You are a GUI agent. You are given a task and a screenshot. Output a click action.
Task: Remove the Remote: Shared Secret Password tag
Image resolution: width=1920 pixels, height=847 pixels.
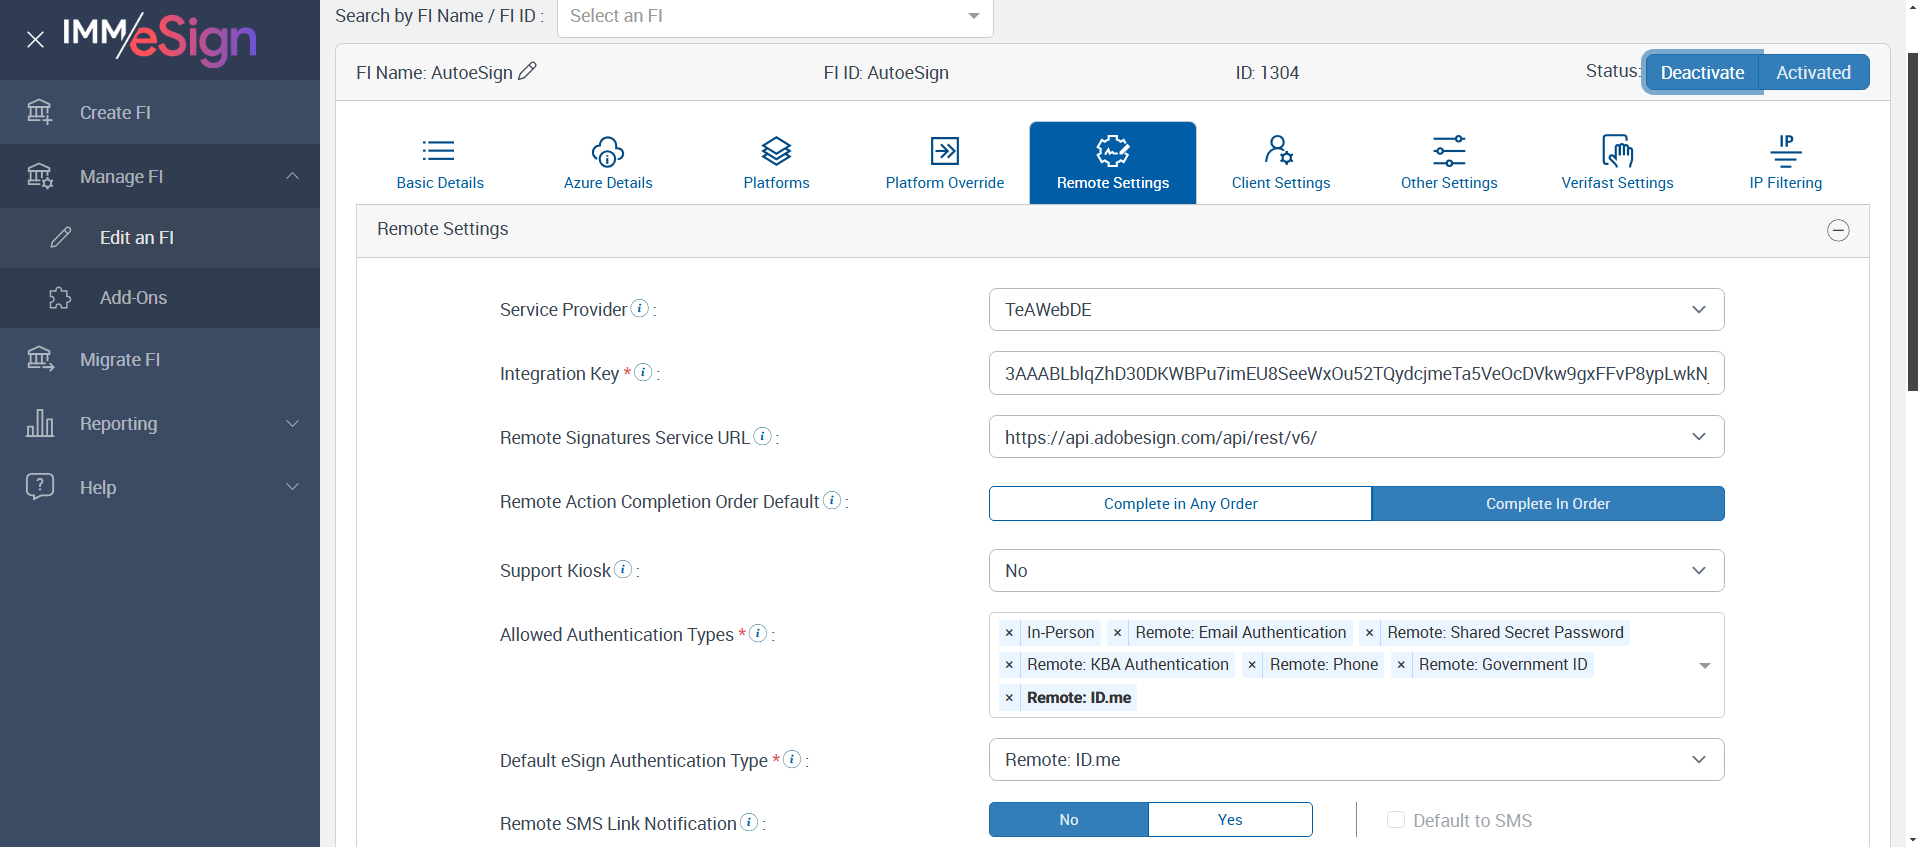[x=1370, y=633]
